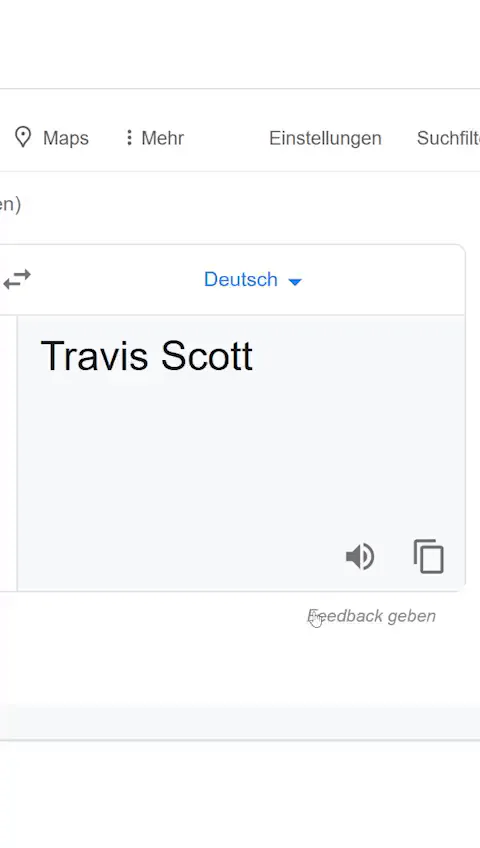Click the word Scott in the translation

click(x=207, y=356)
